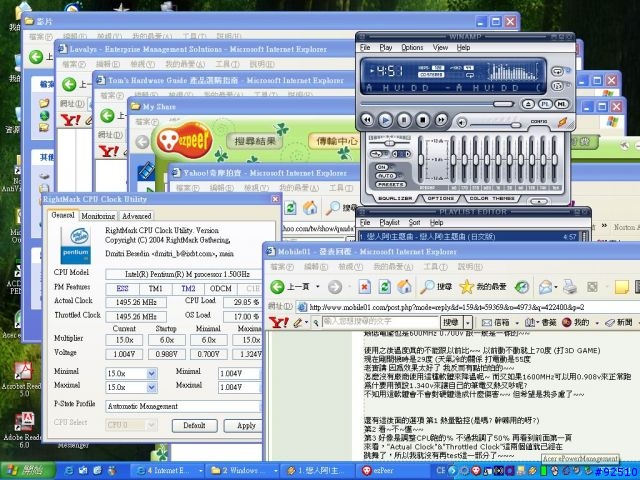Click Yahoo toolbar 信箱 mail button
640x480 pixels.
pyautogui.click(x=495, y=322)
